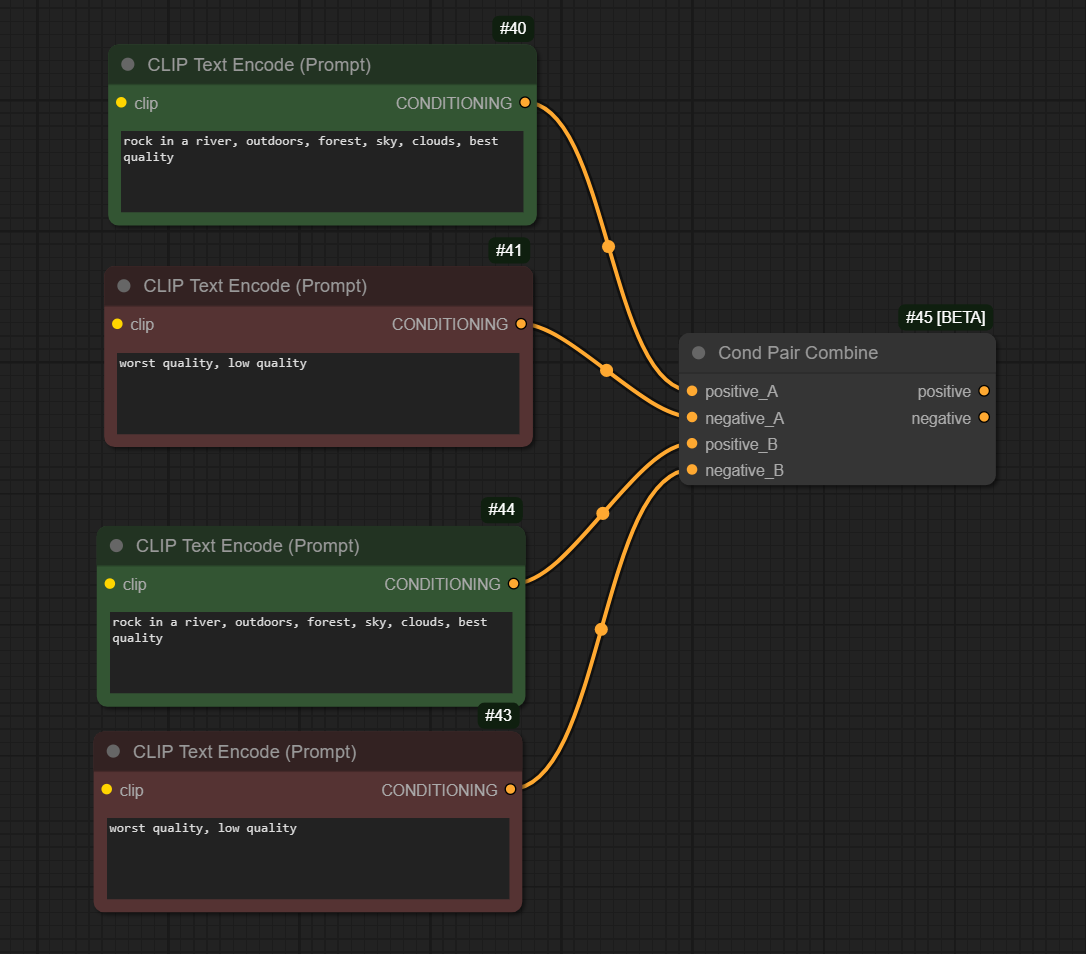Click the CONDITIONING output on node #44

513,584
